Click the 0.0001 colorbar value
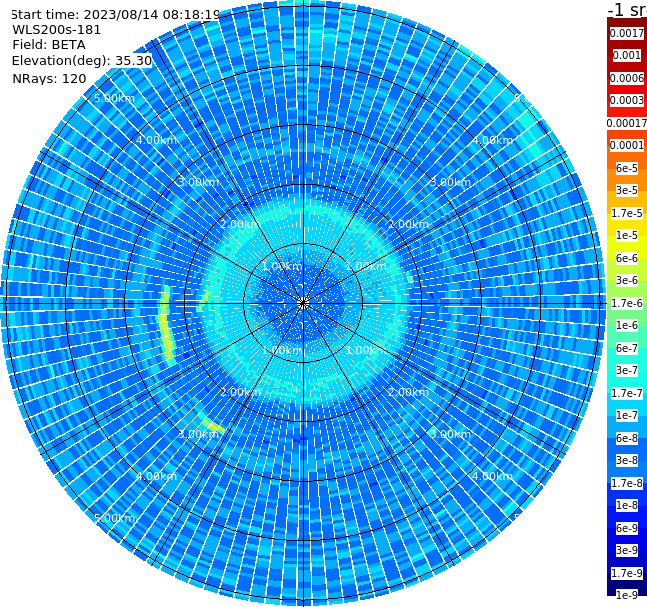The height and width of the screenshot is (607, 647). pos(627,145)
